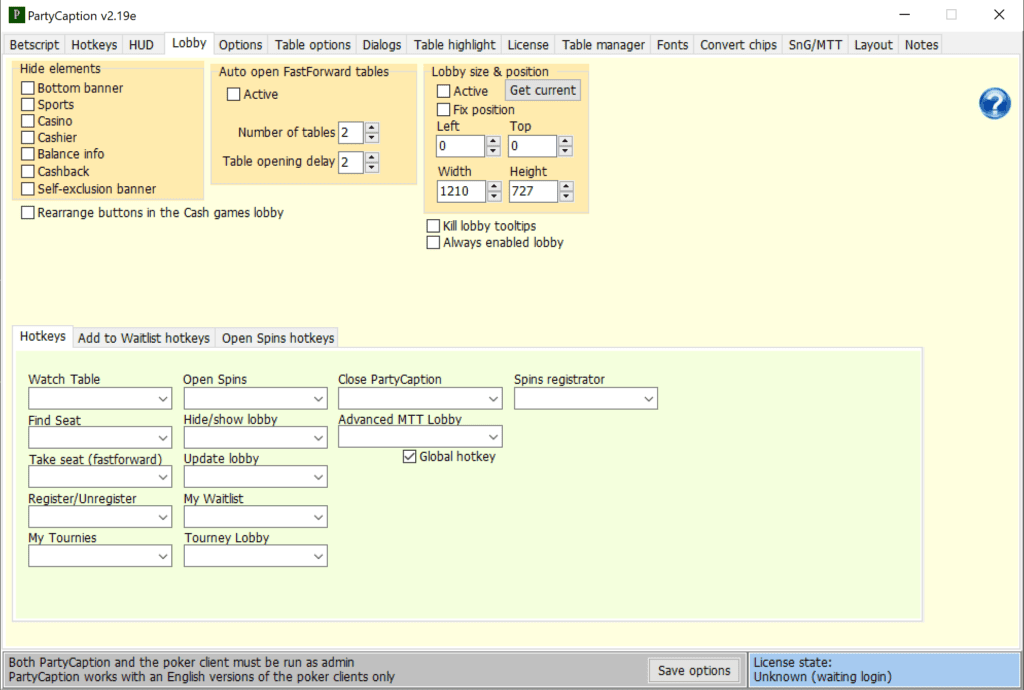Expand the Register/Unregister hotkey dropdown
Viewport: 1024px width, 690px height.
tap(100, 517)
